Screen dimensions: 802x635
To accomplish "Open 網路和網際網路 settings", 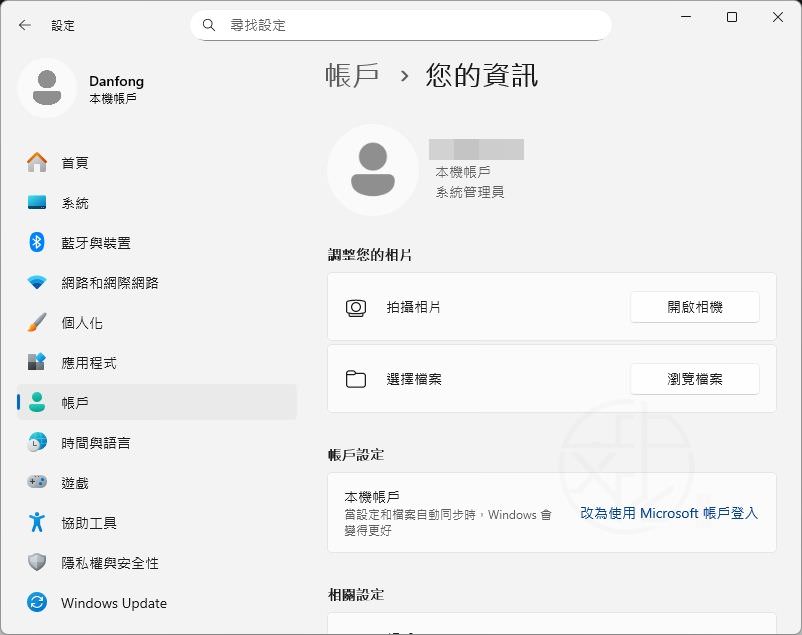I will tap(157, 282).
